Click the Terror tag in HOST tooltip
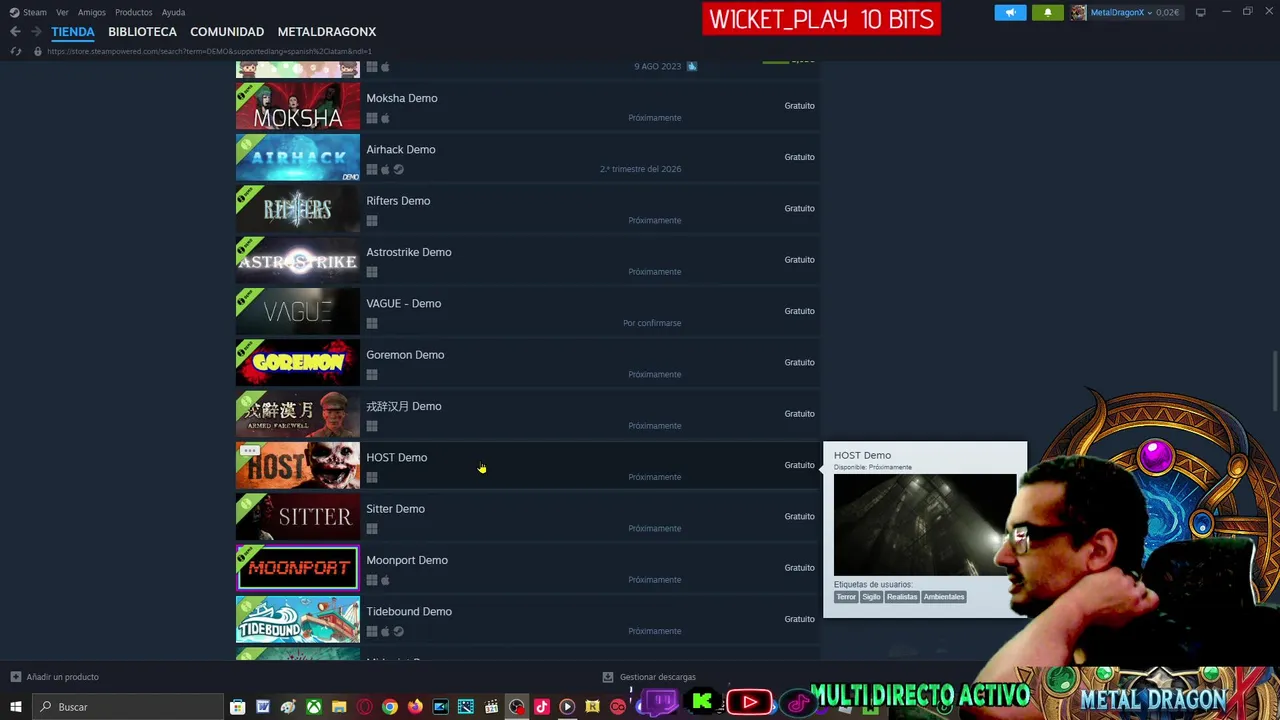 pyautogui.click(x=846, y=597)
